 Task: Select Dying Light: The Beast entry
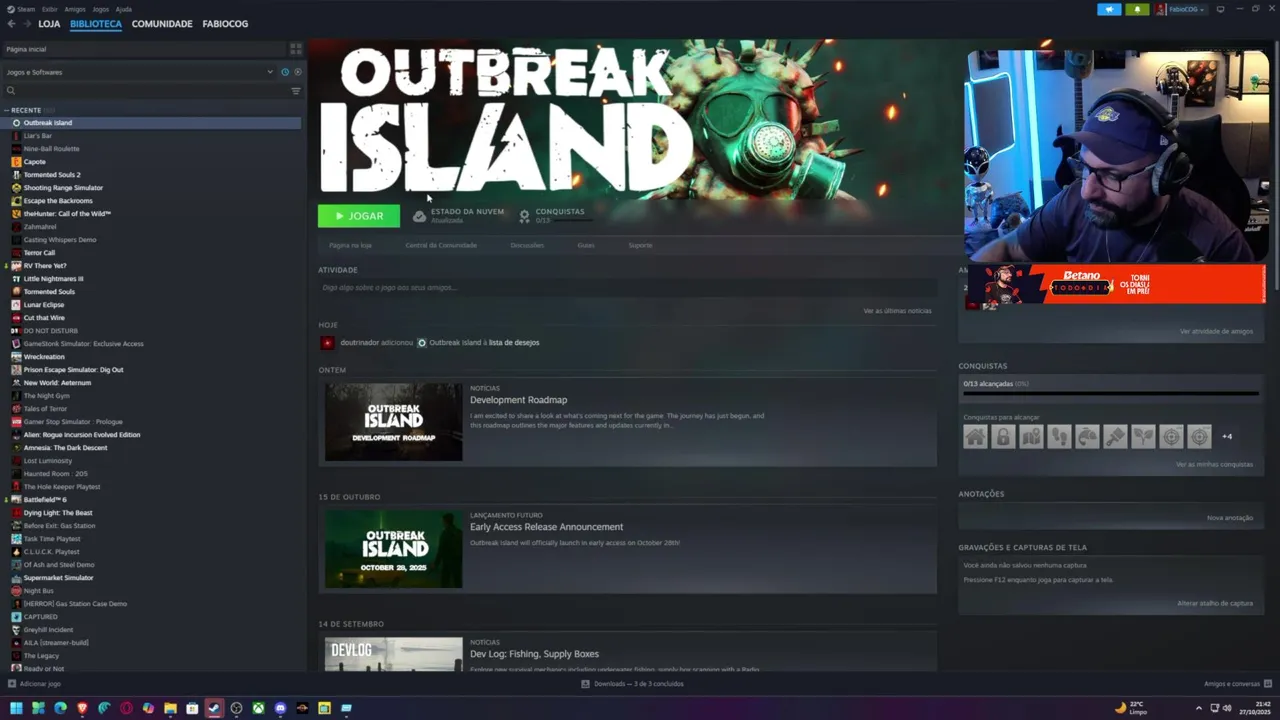150,513
